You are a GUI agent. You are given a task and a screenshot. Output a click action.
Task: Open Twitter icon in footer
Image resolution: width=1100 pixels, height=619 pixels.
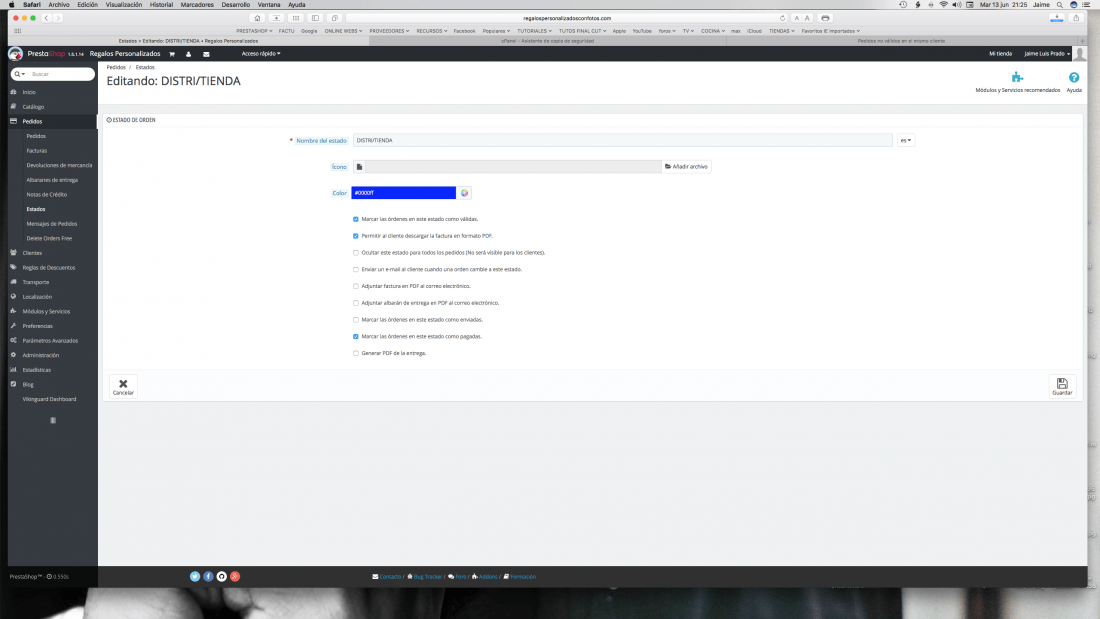coord(195,577)
